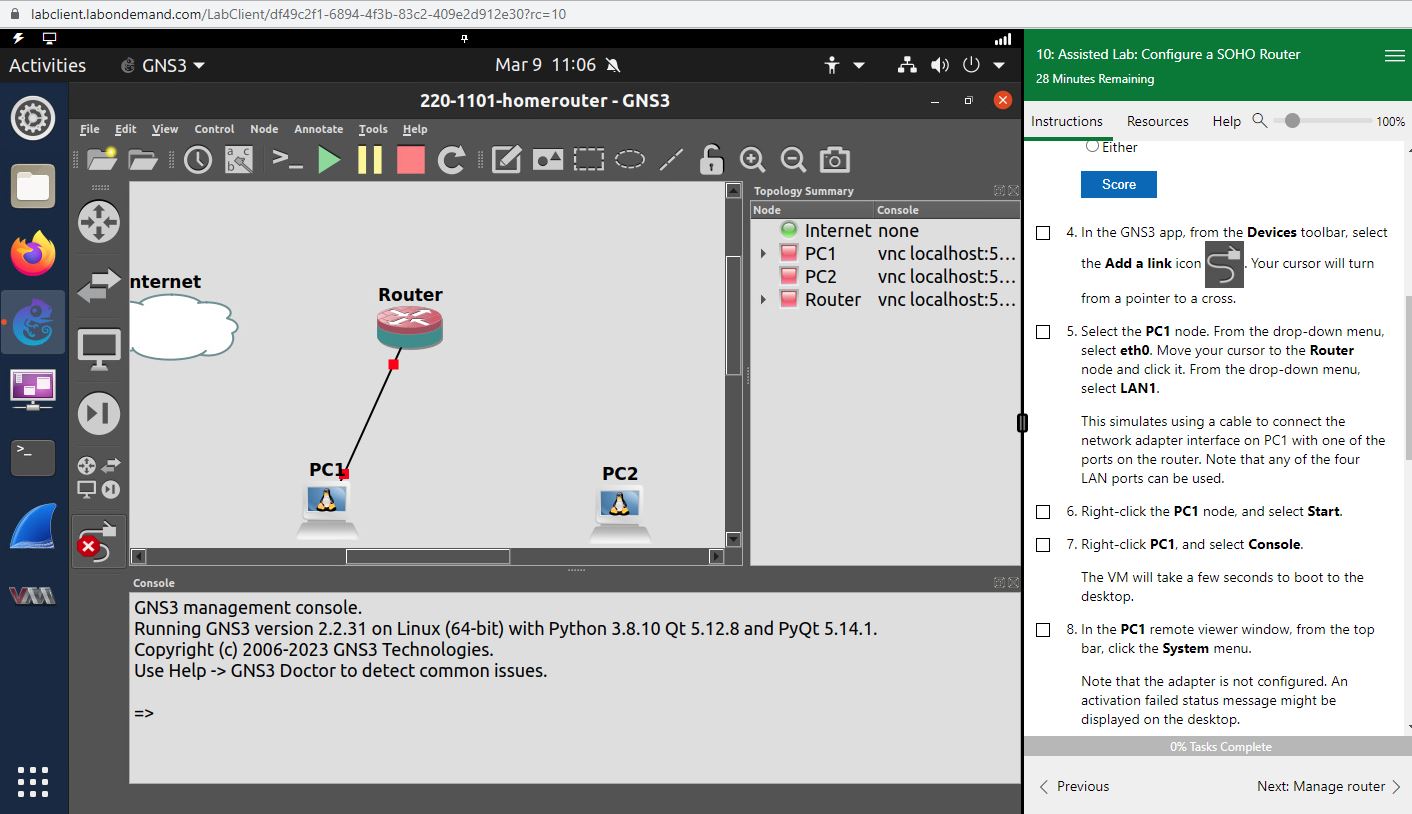Select the Draw a rectangle tool
The width and height of the screenshot is (1412, 814).
click(589, 160)
